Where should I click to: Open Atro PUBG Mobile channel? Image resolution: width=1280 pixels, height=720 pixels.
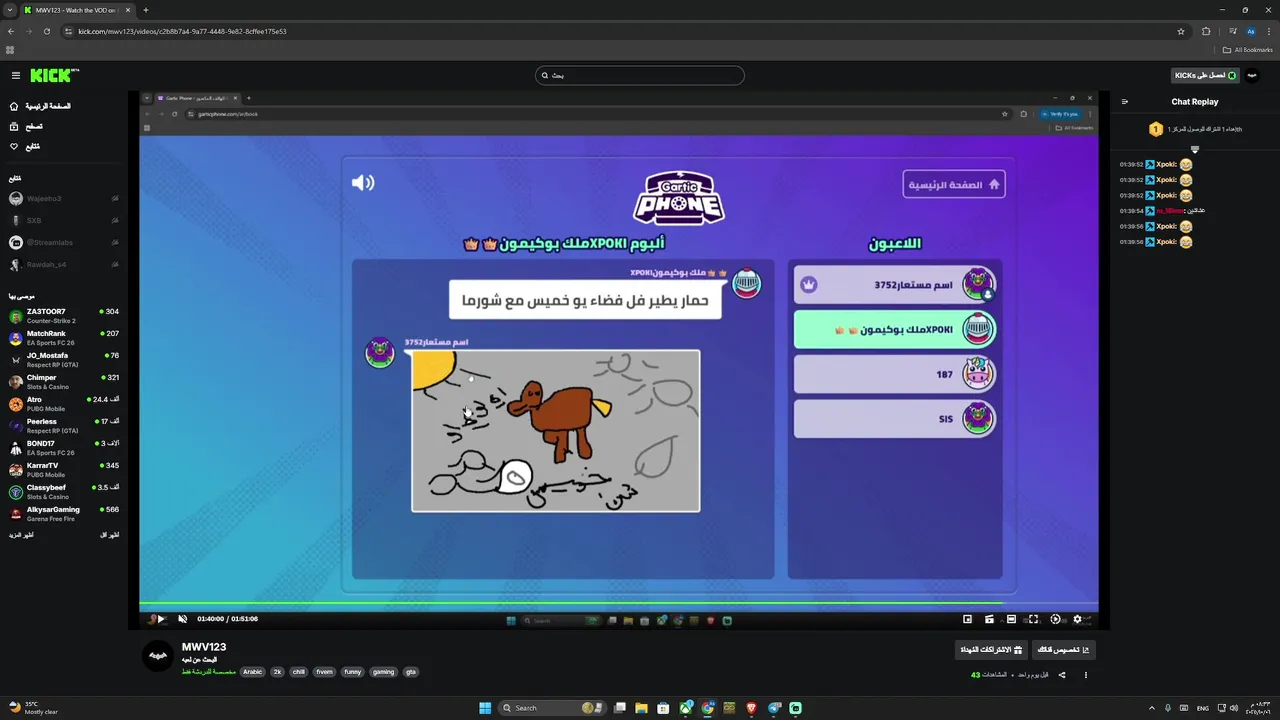point(64,404)
